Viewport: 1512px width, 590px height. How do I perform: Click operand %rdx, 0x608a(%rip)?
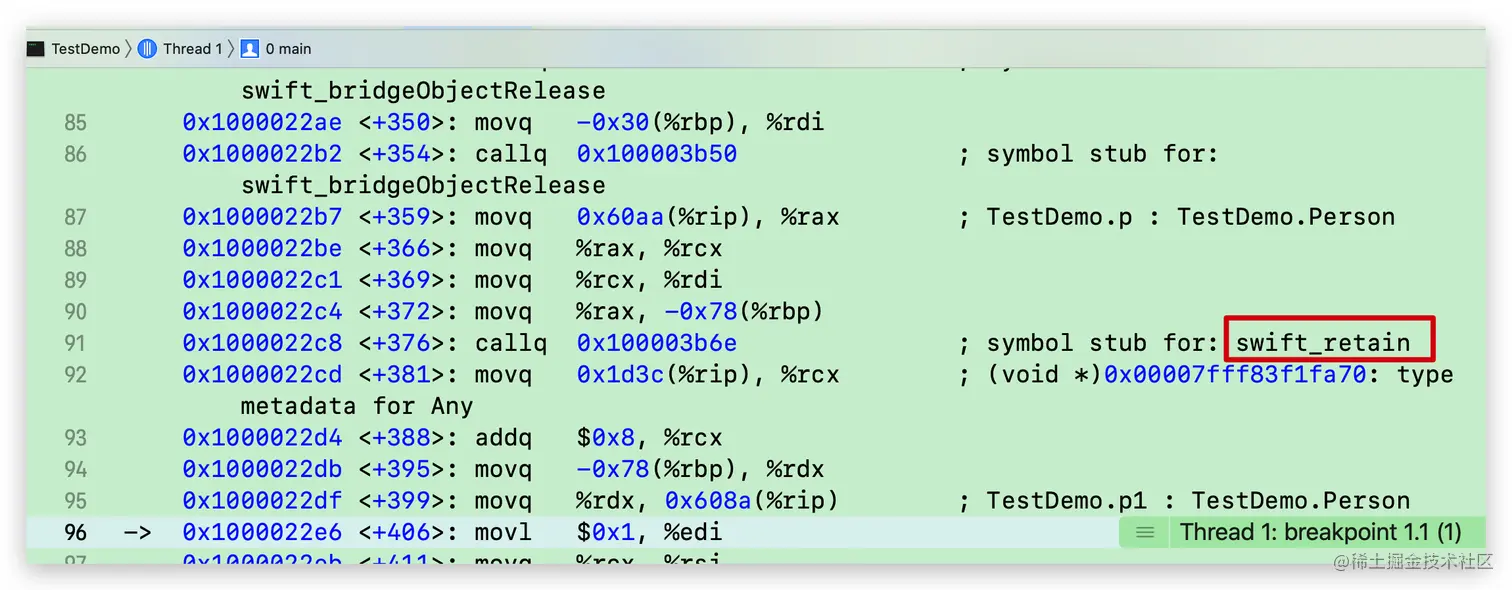point(708,500)
